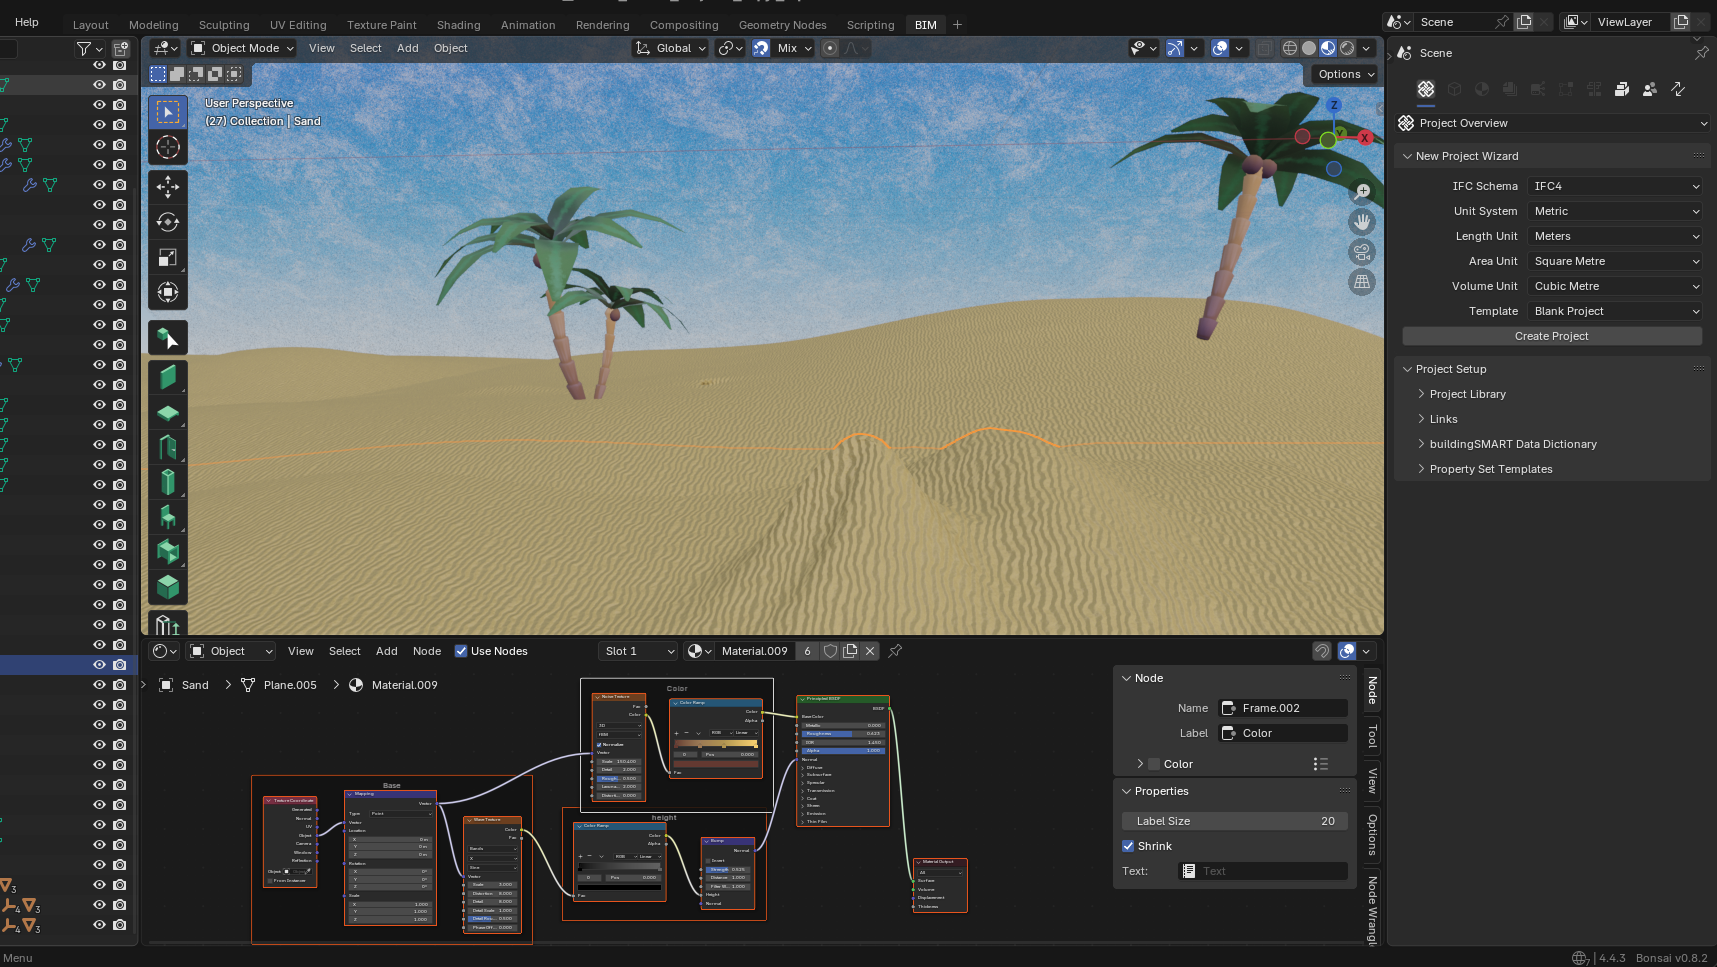Click the Label field showing Color
Screen dimensions: 1717x967
point(1284,733)
